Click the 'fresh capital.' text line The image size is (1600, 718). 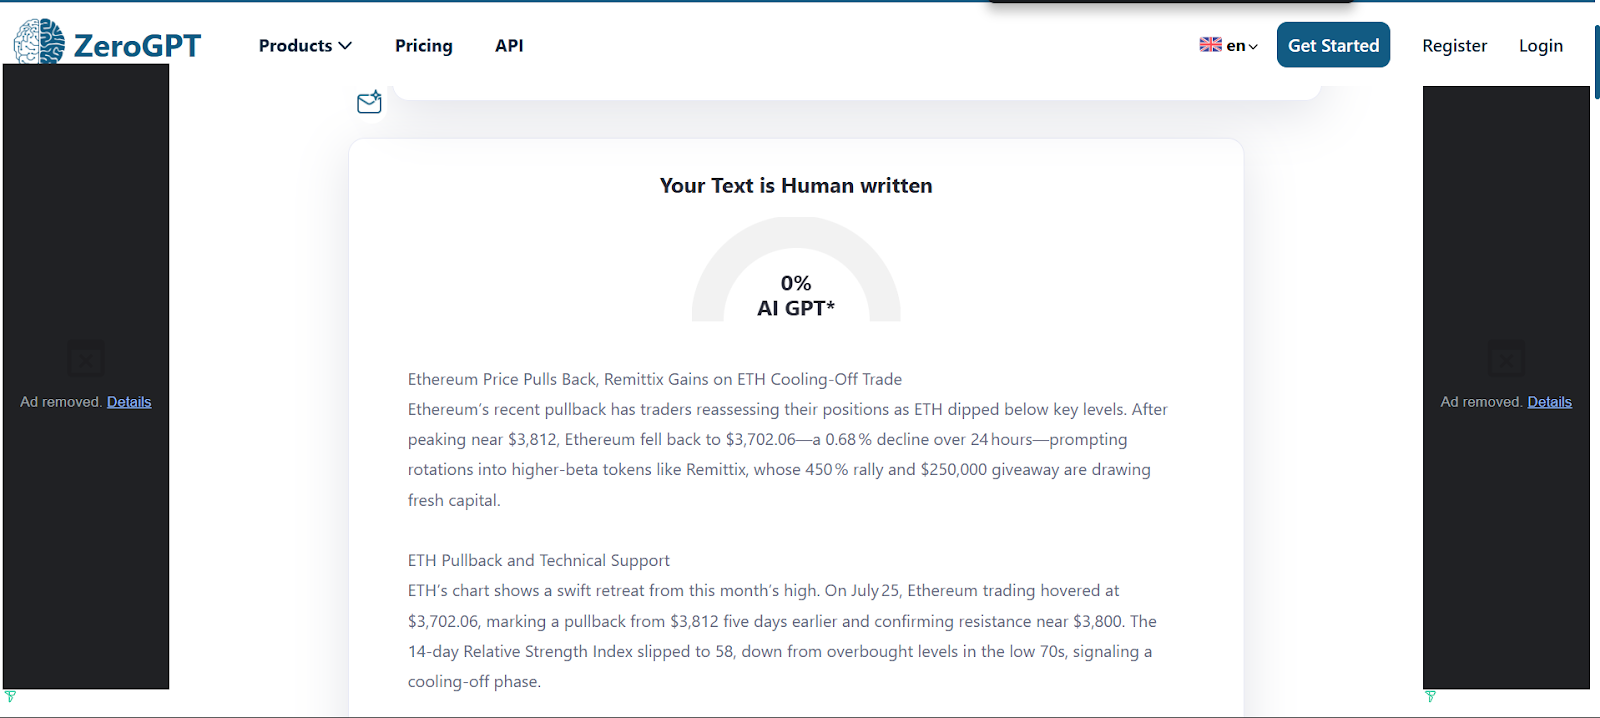coord(454,500)
